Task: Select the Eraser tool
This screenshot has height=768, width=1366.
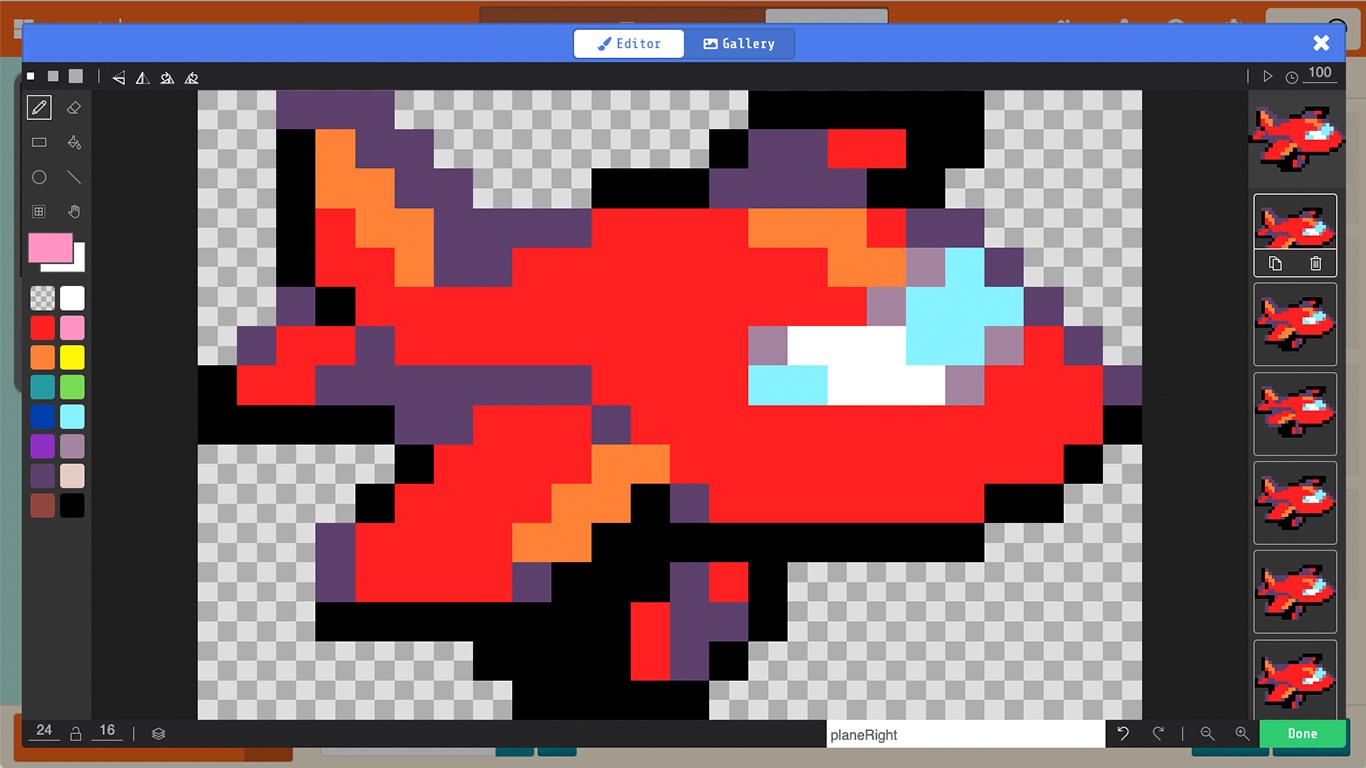Action: (x=73, y=107)
